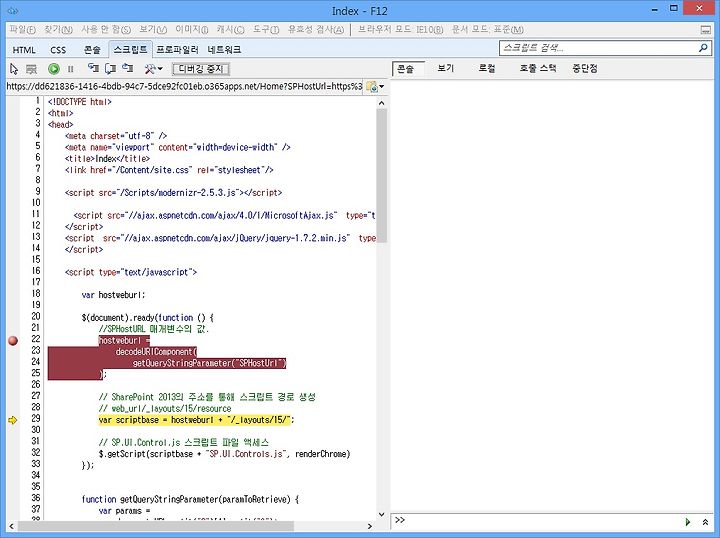The width and height of the screenshot is (720, 538).
Task: Open the 찾기(N) menu
Action: click(58, 30)
